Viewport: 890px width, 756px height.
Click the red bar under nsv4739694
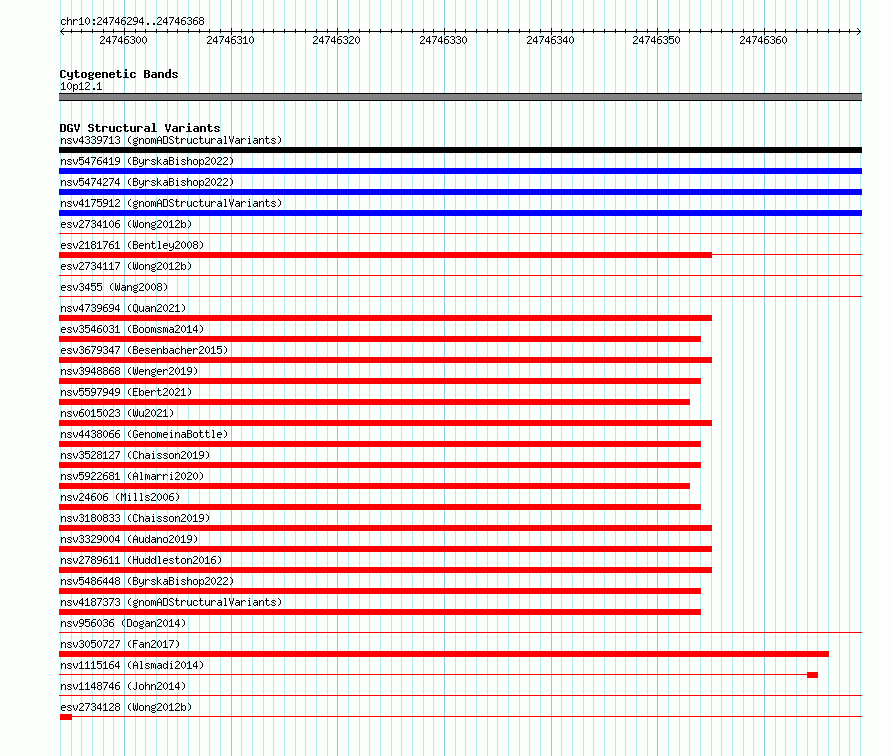click(385, 318)
